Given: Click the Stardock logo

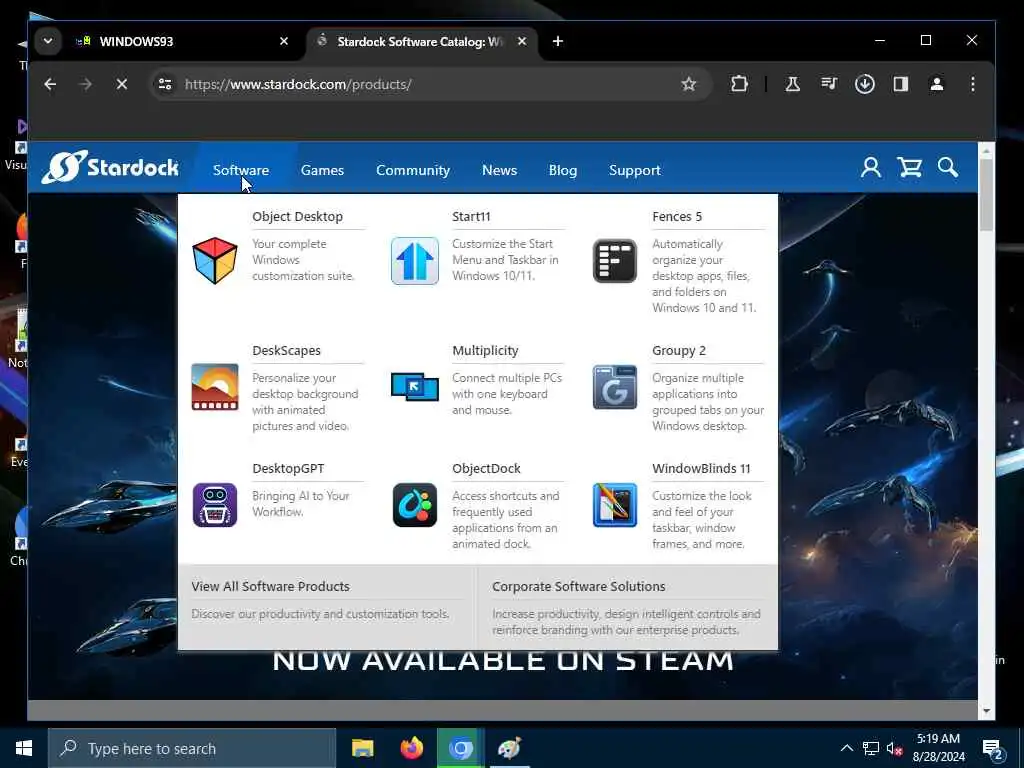Looking at the screenshot, I should point(110,167).
